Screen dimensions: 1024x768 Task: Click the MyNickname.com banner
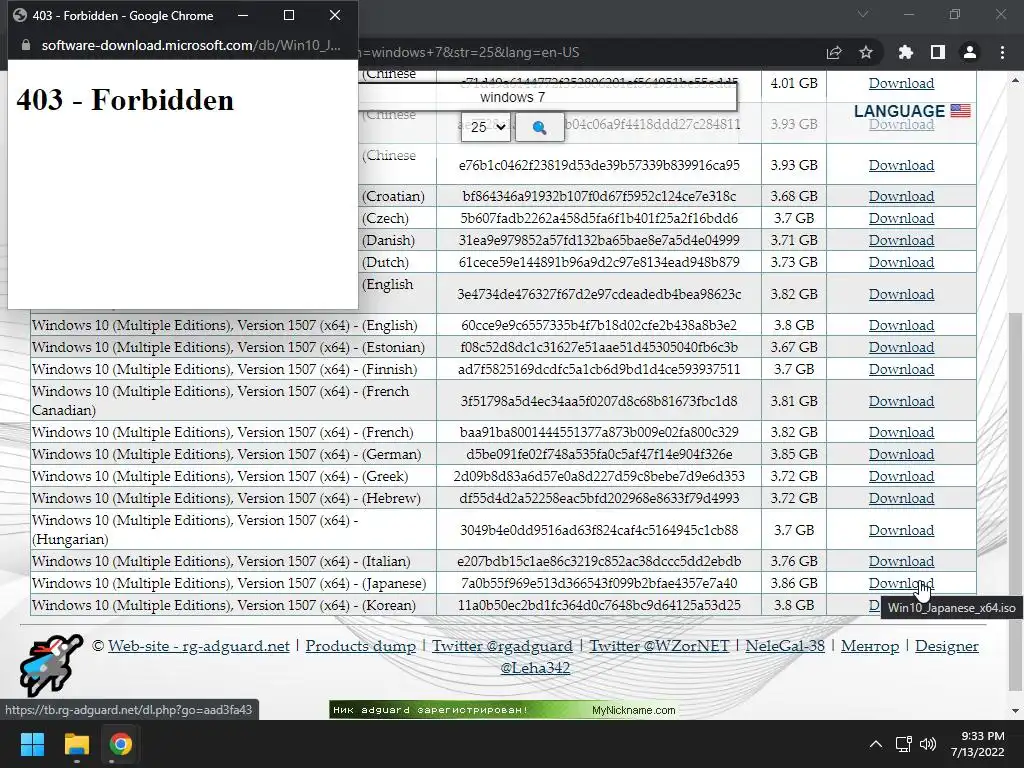503,710
